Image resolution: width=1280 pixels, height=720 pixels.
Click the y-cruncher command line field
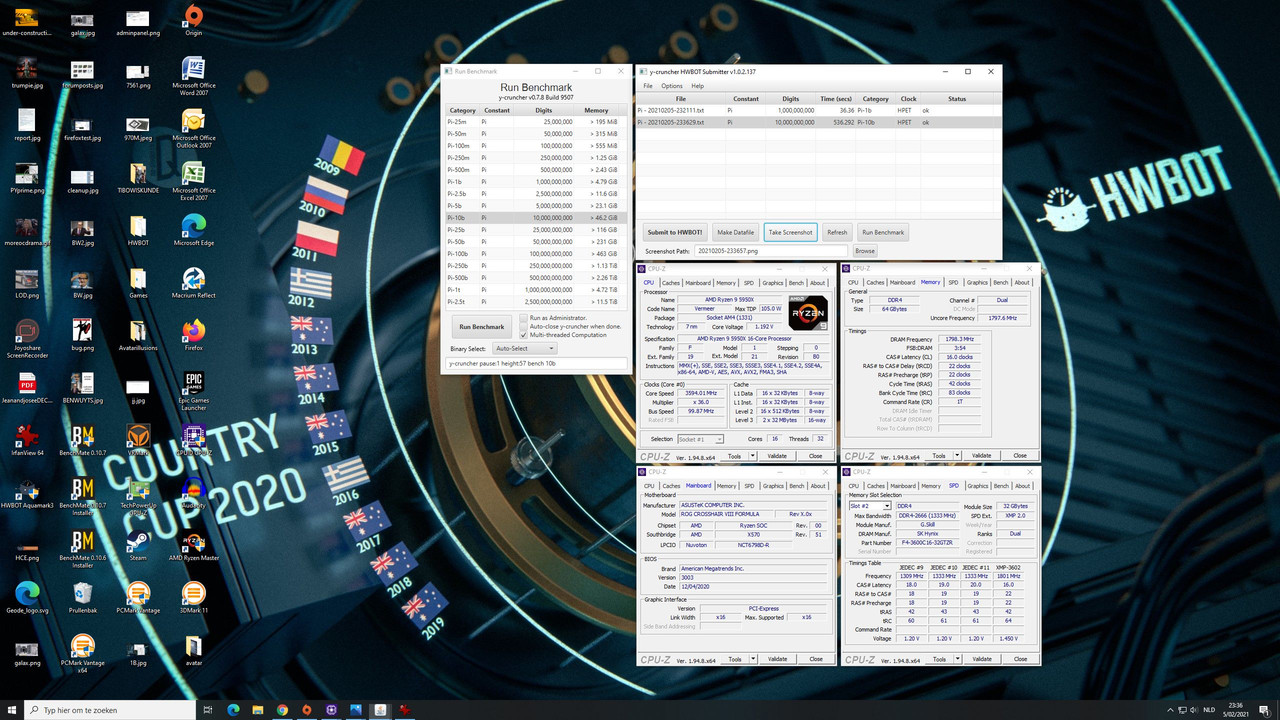click(x=535, y=363)
